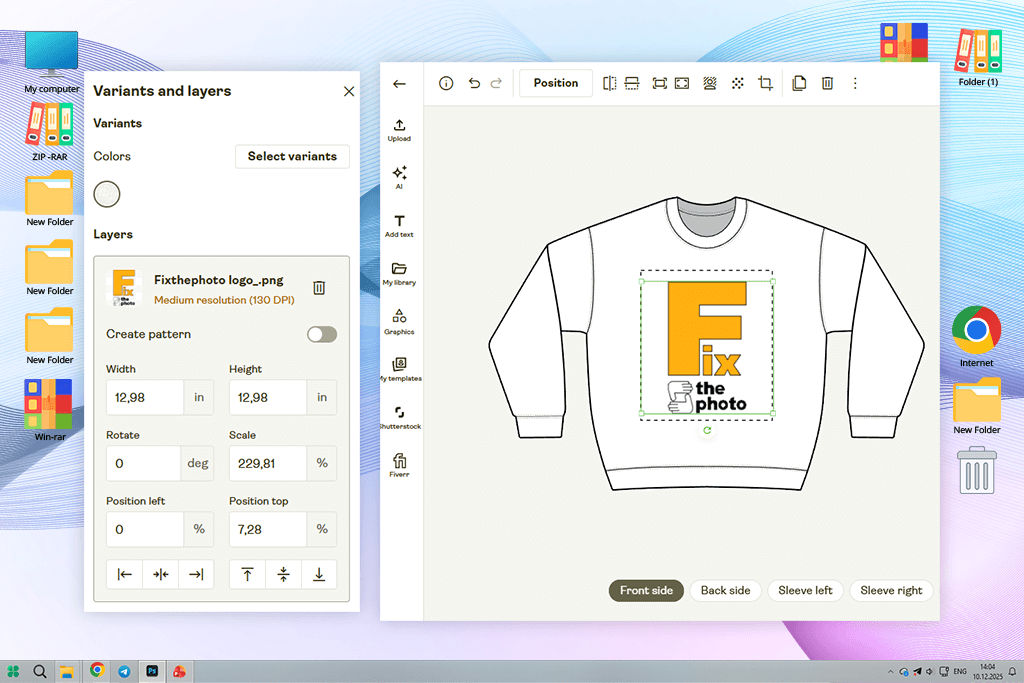Select the logo design on the sweatshirt
Screen dimensions: 1024x683
tap(707, 347)
